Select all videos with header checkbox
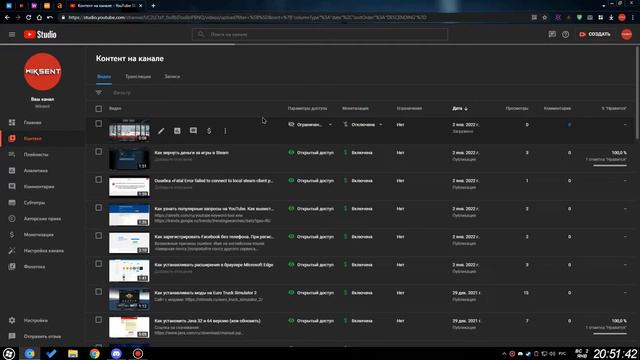The width and height of the screenshot is (640, 360). (x=99, y=109)
